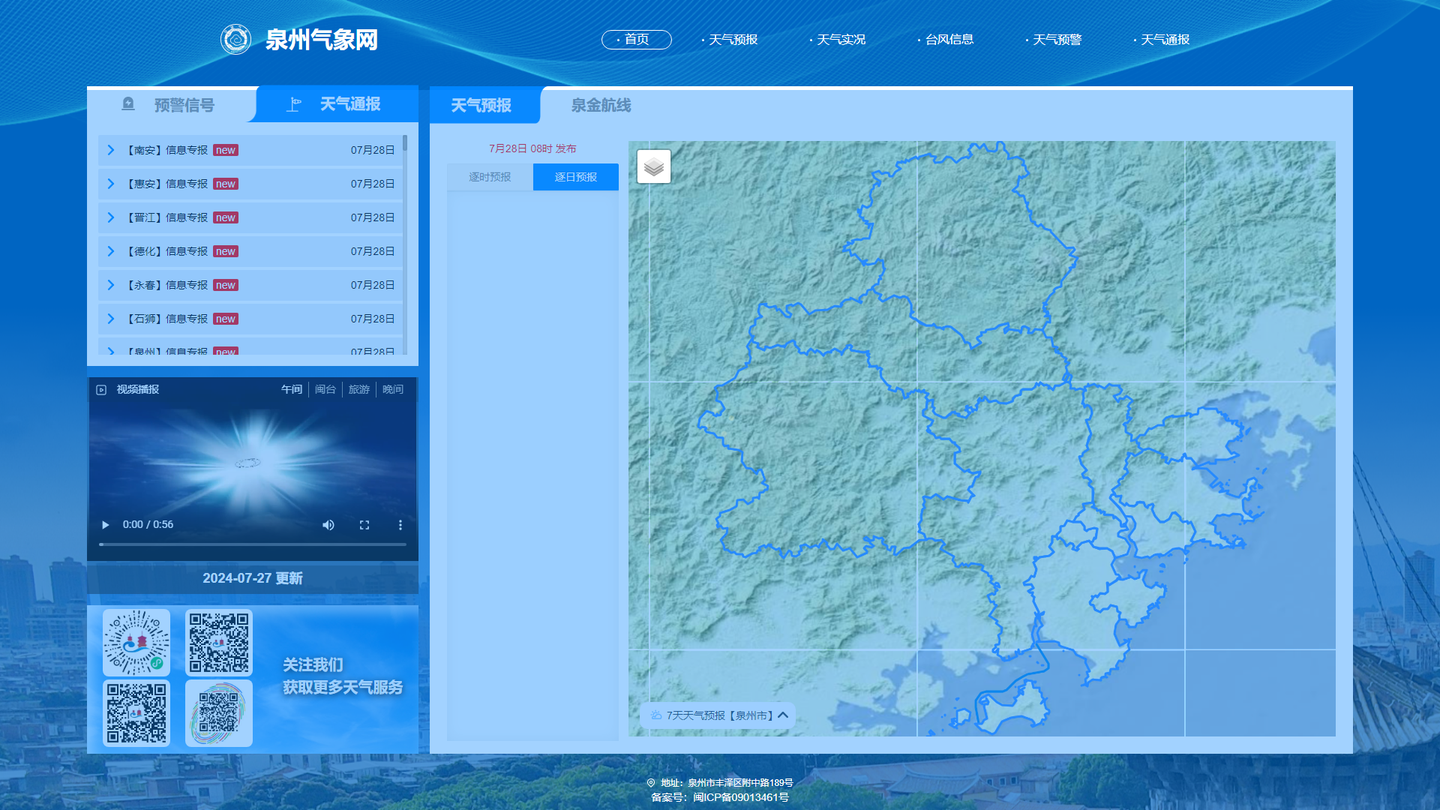Mute the video volume speaker icon
The image size is (1440, 810).
[x=328, y=525]
